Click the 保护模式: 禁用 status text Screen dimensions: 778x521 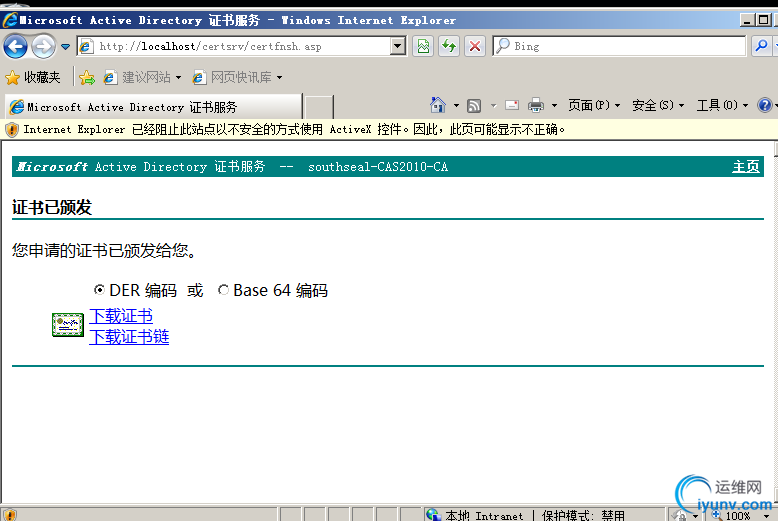583,516
